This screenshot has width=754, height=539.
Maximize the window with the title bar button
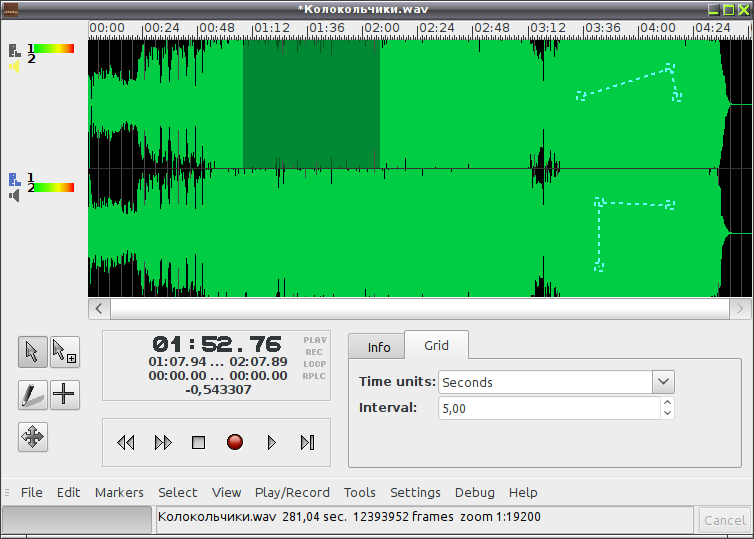[x=729, y=10]
